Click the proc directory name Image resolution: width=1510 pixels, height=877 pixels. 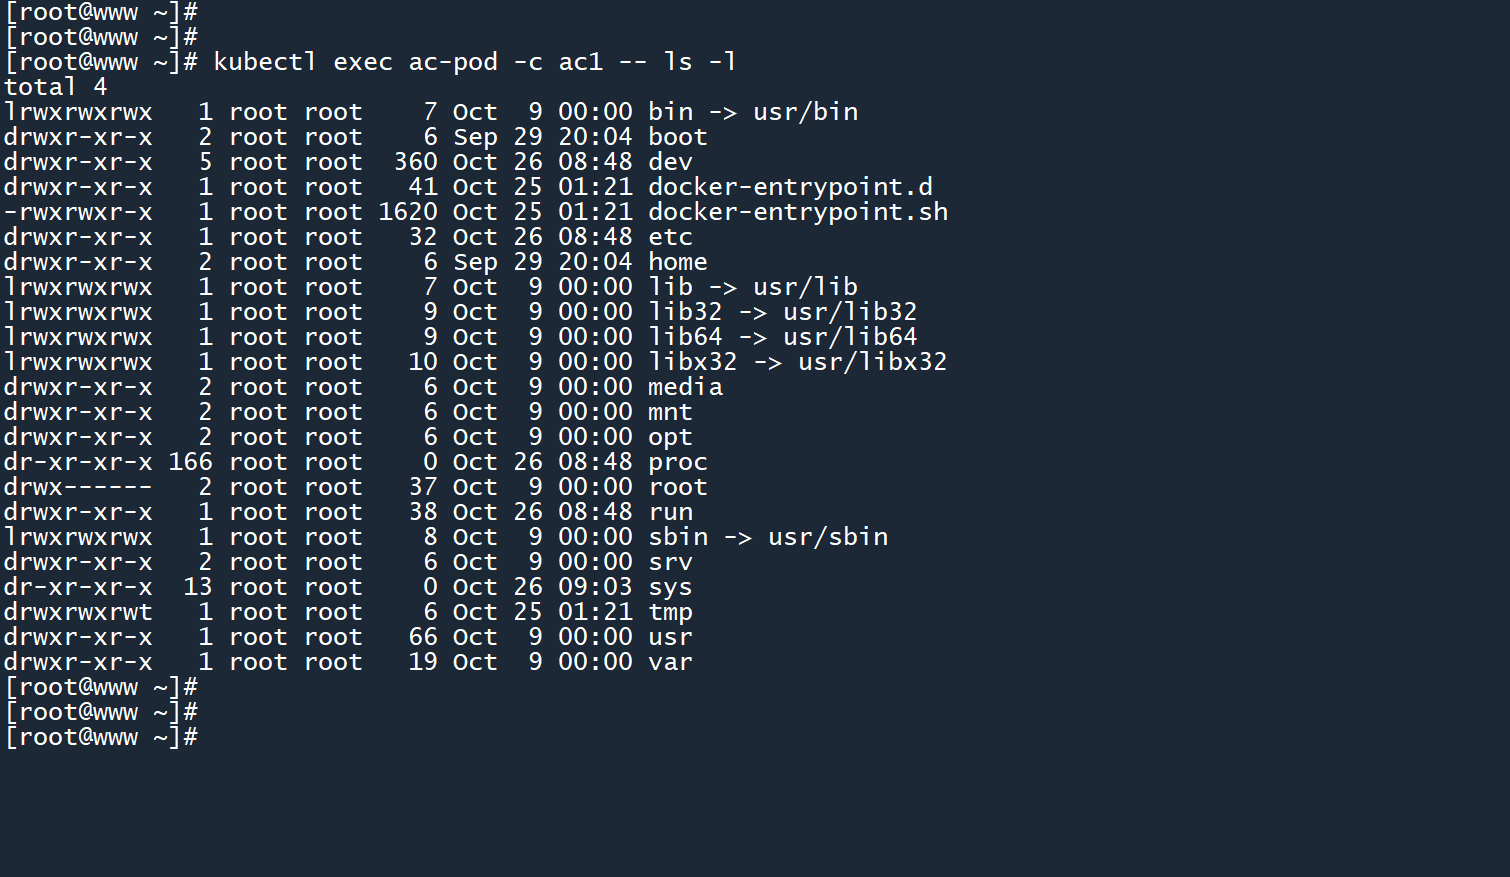(x=677, y=462)
